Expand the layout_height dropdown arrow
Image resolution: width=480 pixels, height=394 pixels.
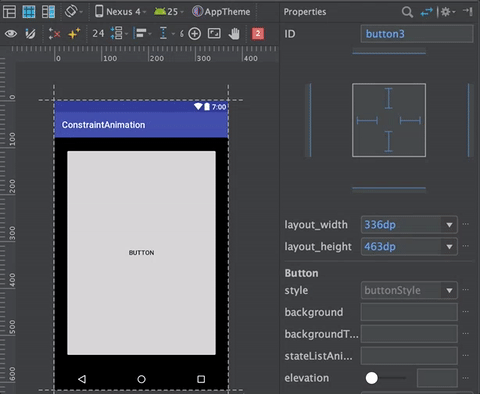coord(449,247)
